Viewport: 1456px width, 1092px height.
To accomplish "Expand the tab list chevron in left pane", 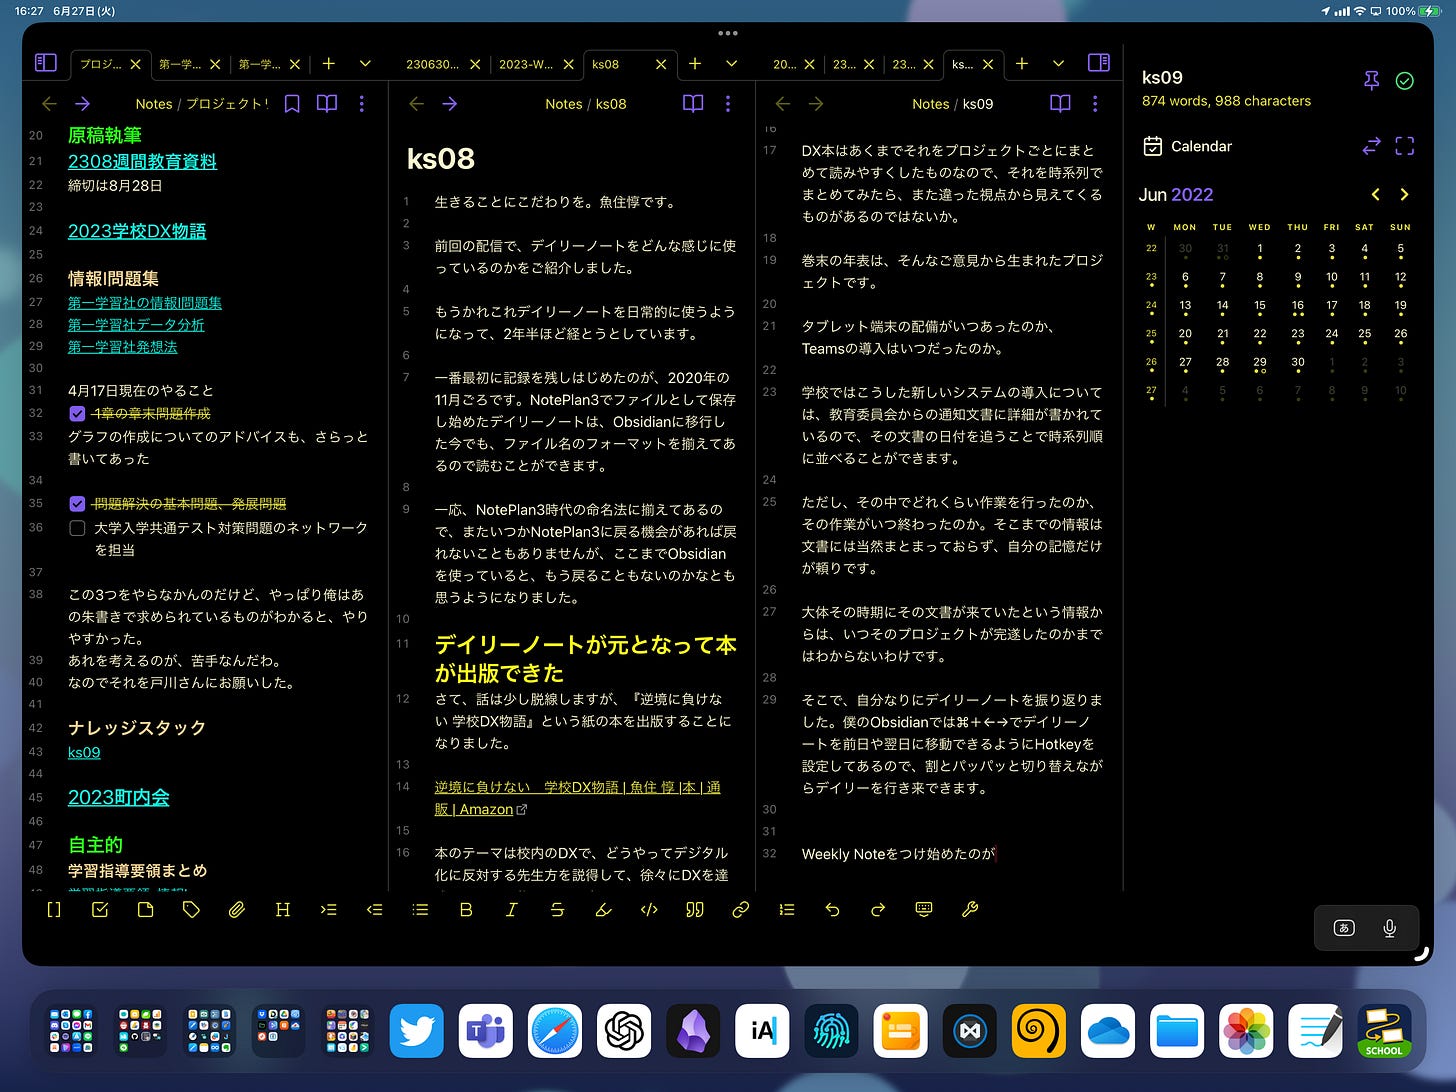I will pos(365,64).
